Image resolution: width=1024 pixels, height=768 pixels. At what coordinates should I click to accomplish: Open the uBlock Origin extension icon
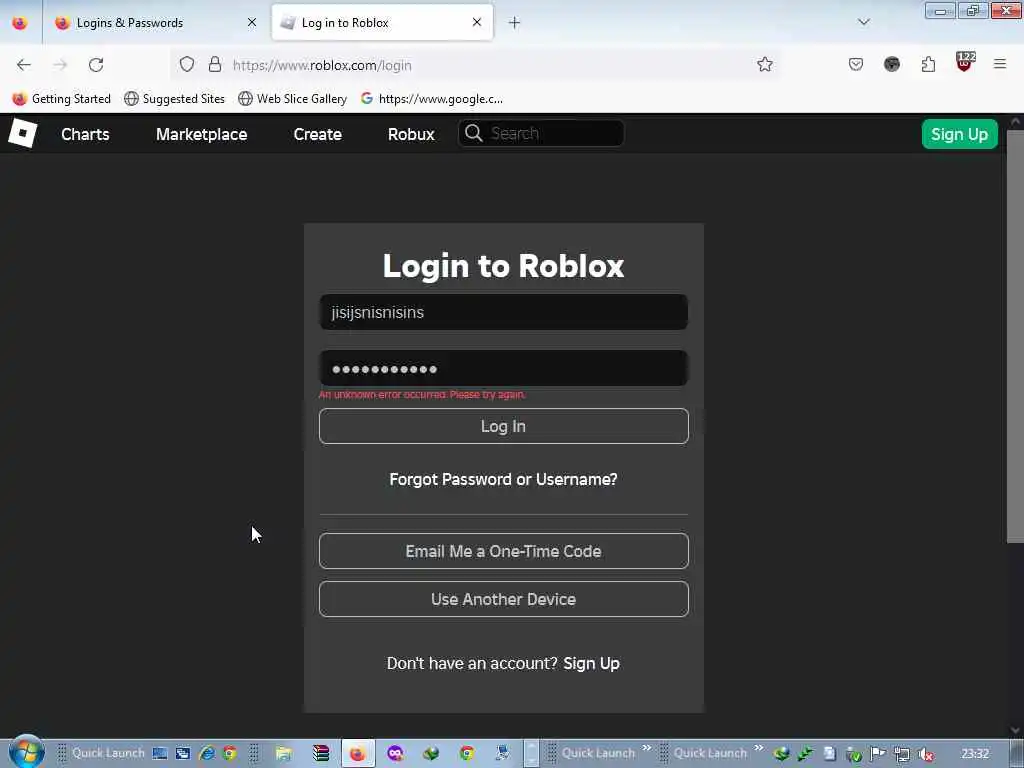click(965, 62)
